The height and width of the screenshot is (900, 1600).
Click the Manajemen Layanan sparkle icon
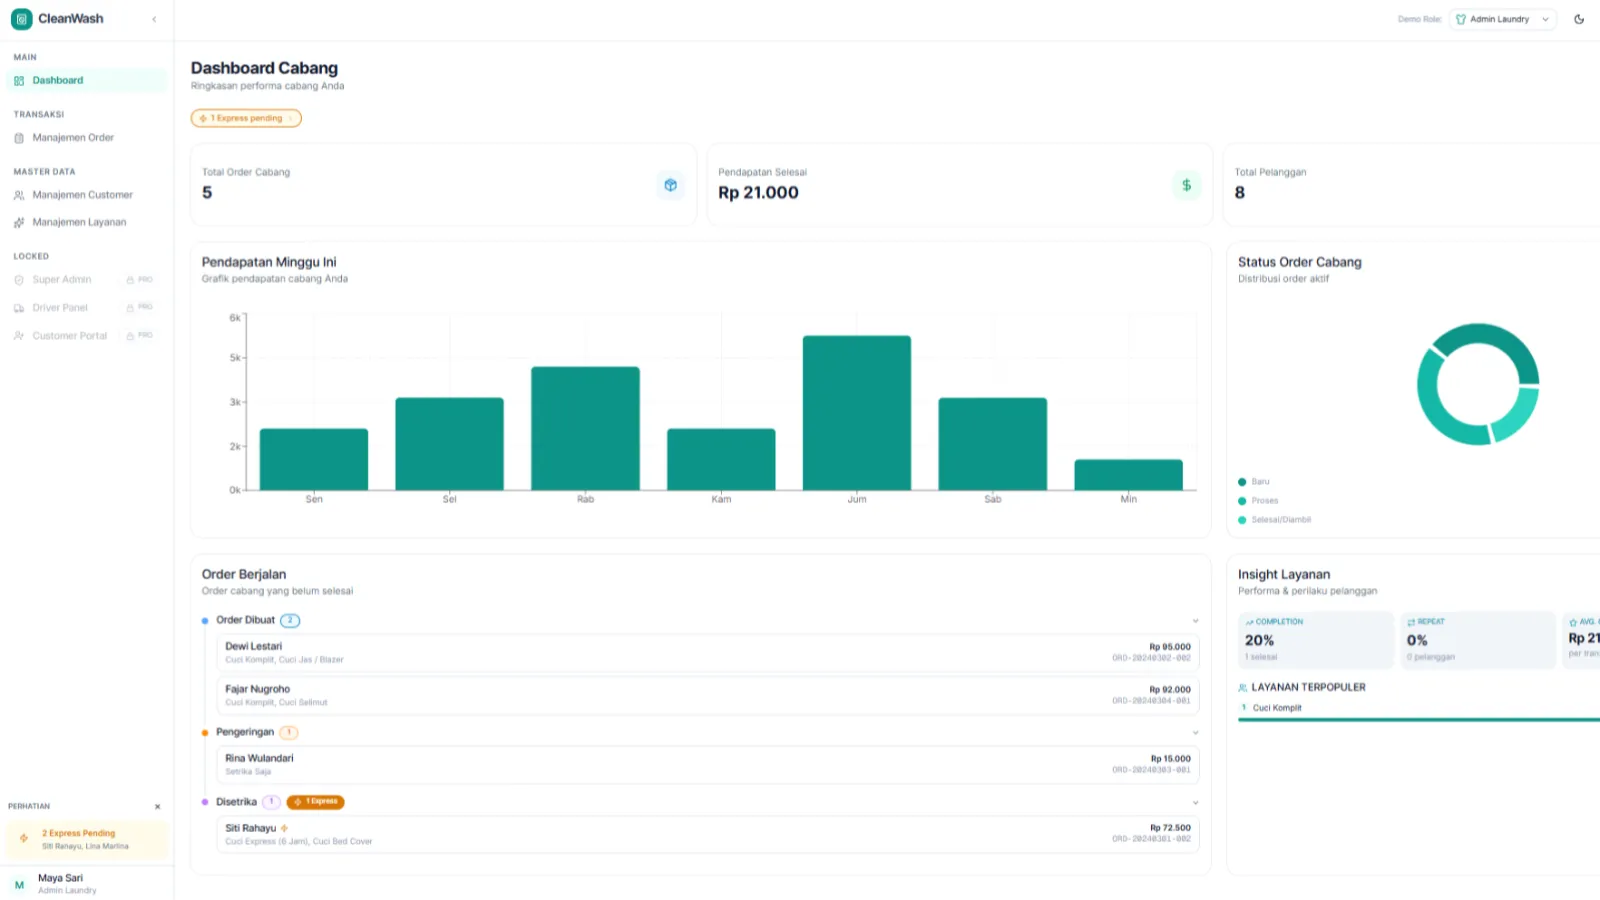[19, 223]
